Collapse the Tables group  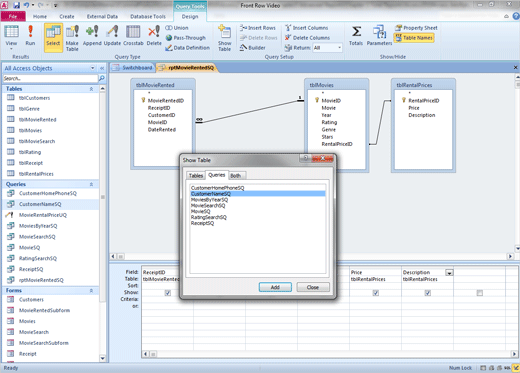point(91,89)
